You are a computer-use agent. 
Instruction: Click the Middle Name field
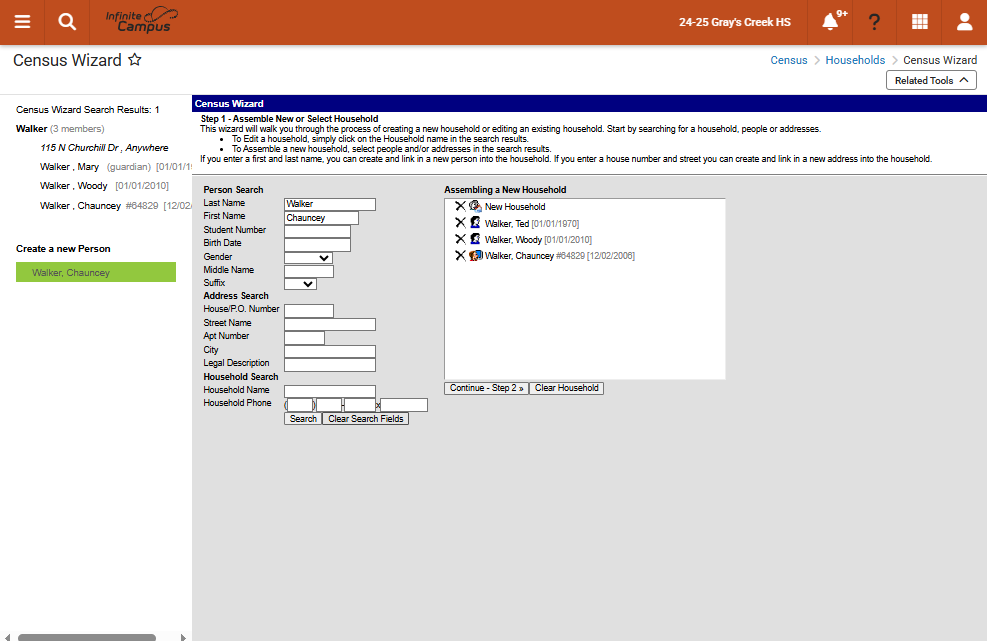pyautogui.click(x=309, y=271)
